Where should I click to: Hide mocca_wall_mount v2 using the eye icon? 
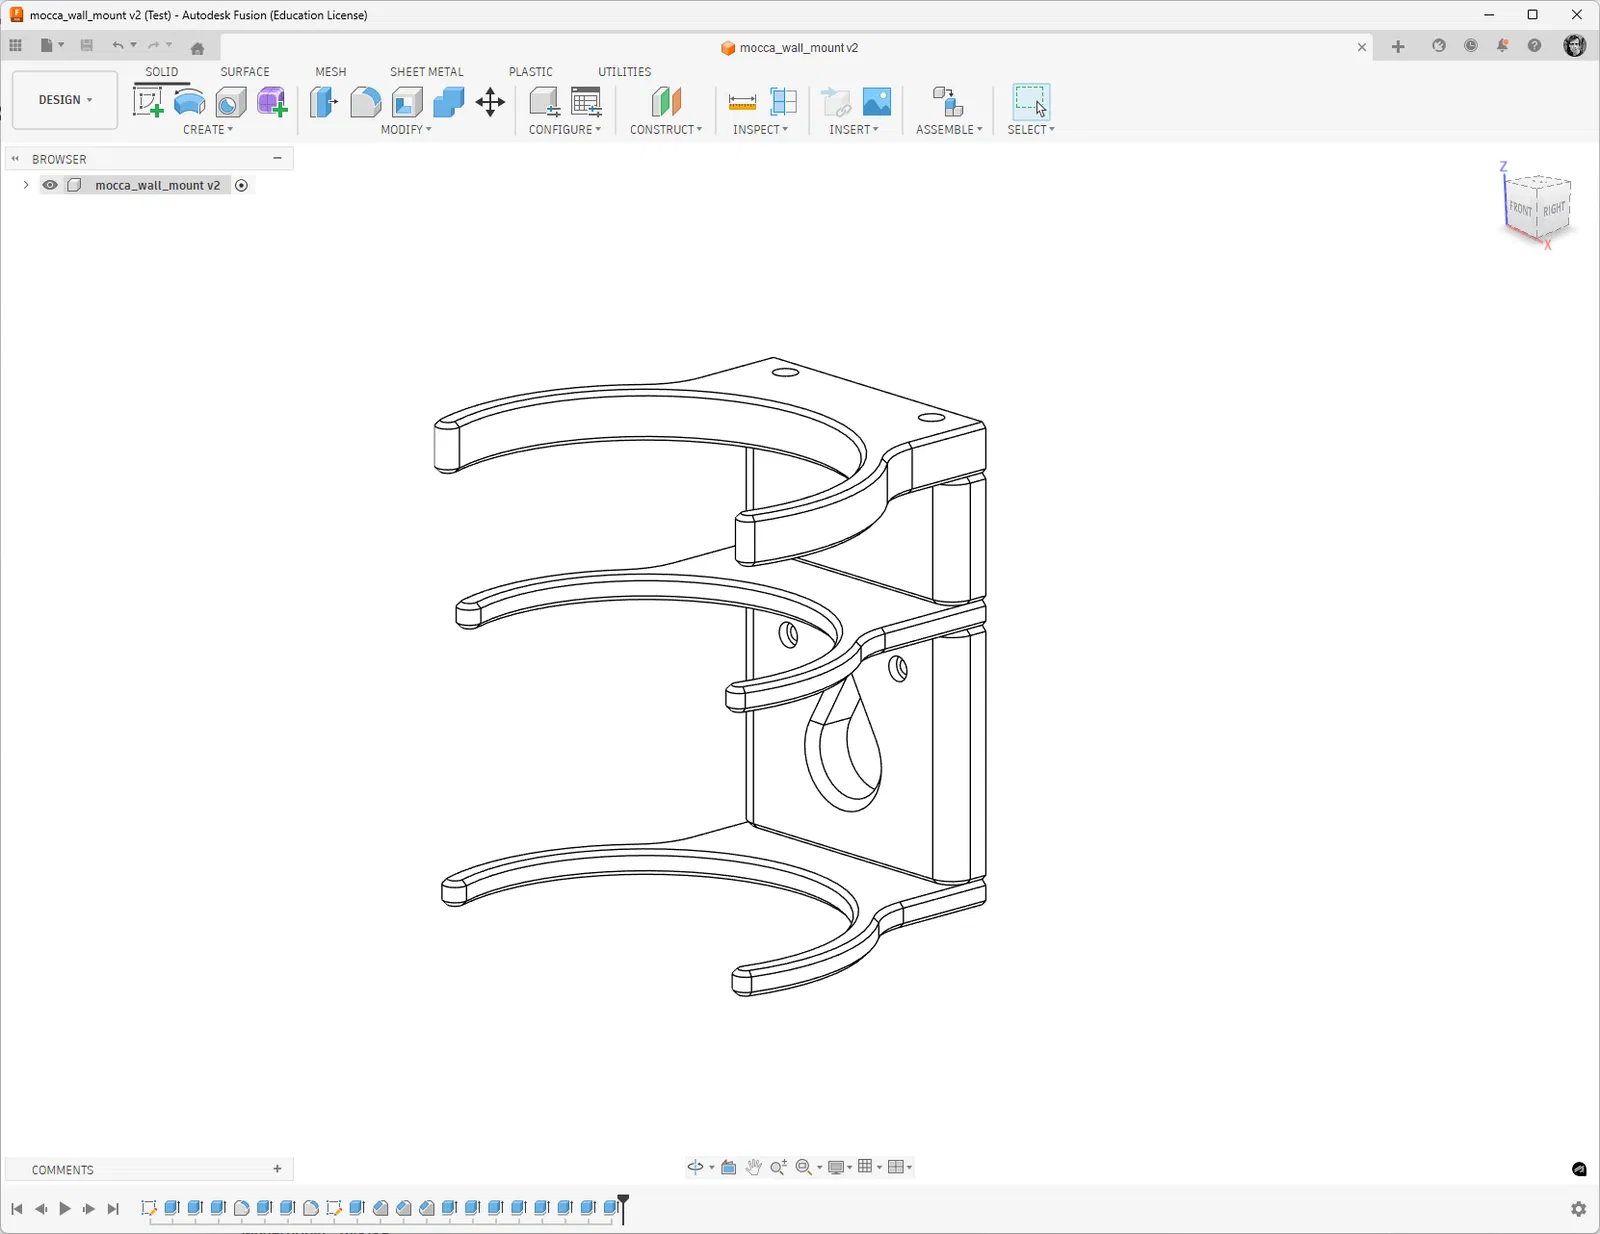point(50,185)
